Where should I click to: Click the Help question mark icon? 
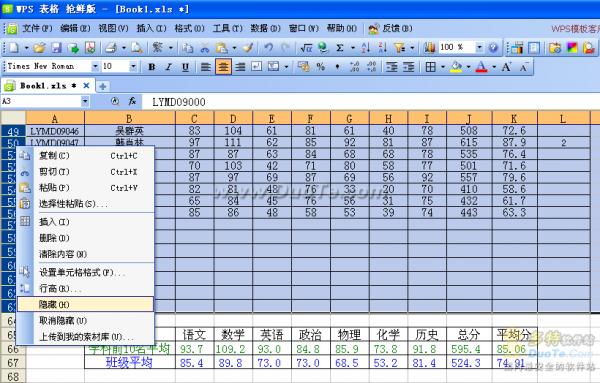(493, 47)
